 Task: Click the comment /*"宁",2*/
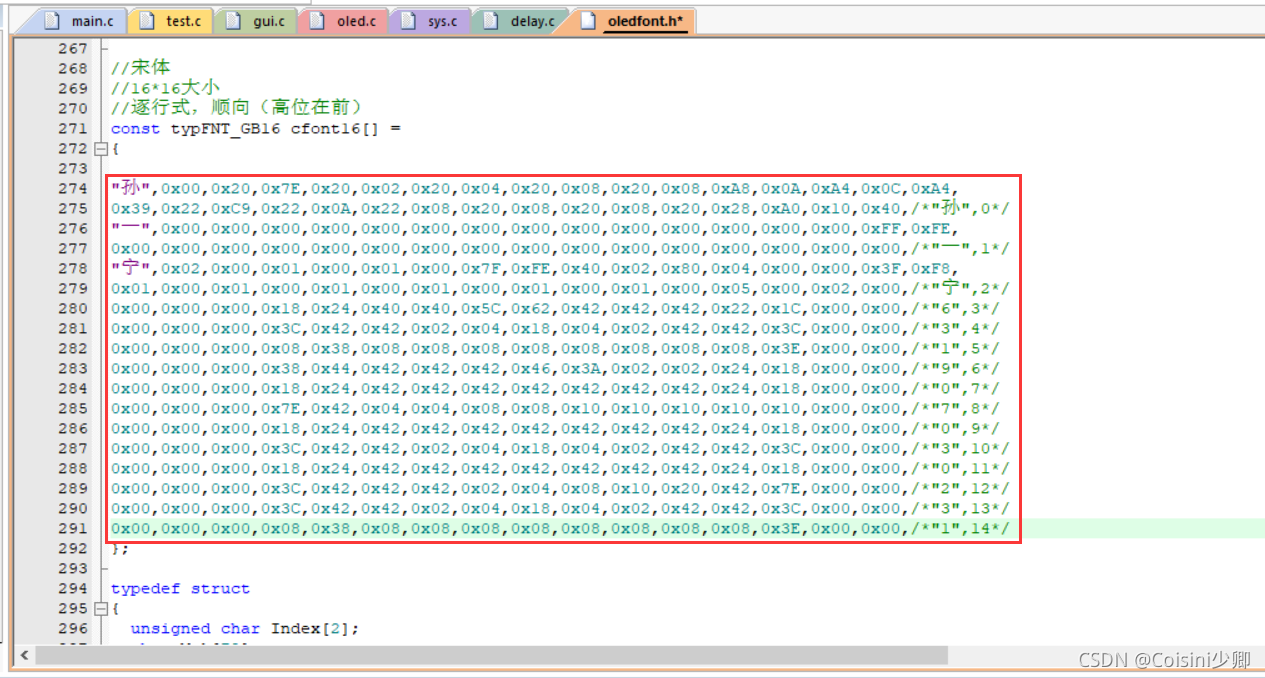[960, 288]
